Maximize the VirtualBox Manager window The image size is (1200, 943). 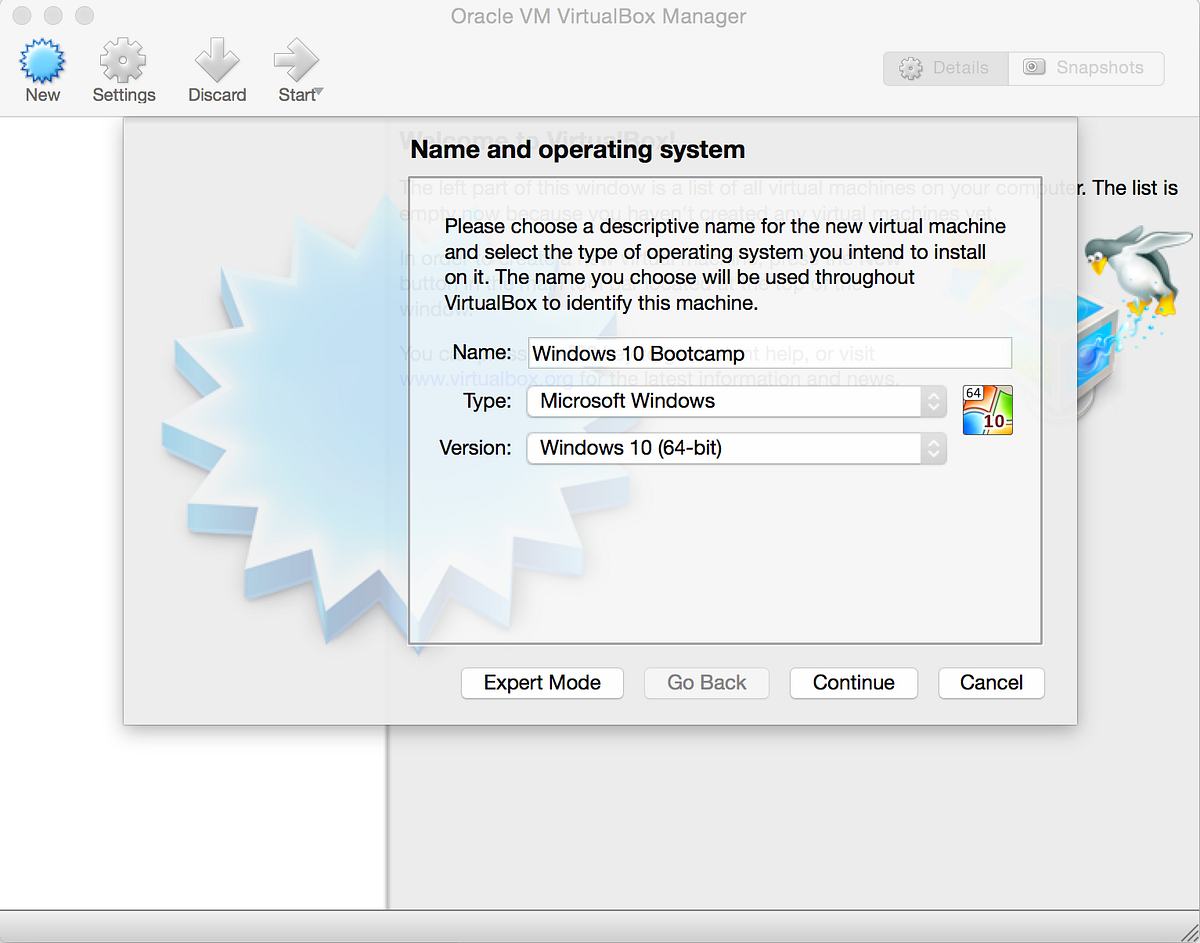click(84, 16)
